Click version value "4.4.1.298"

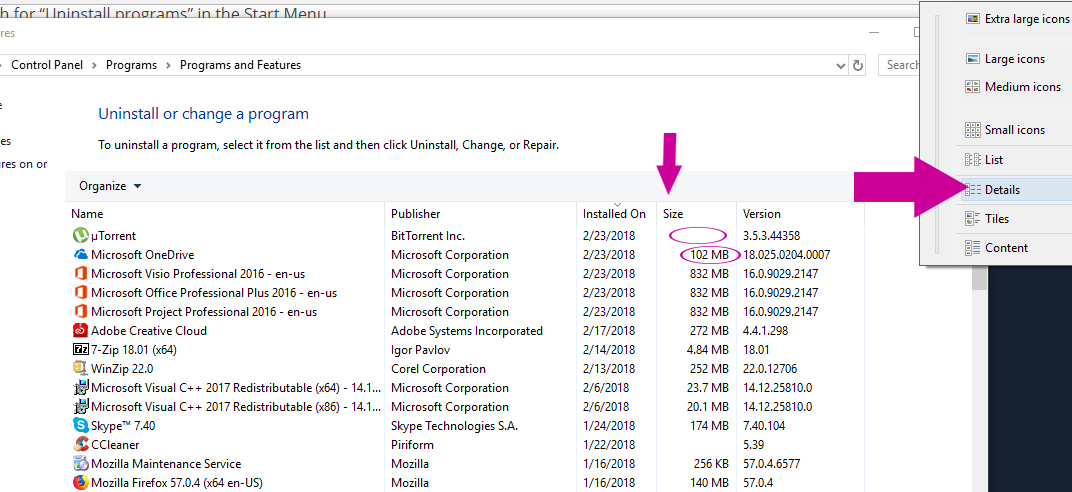click(765, 331)
